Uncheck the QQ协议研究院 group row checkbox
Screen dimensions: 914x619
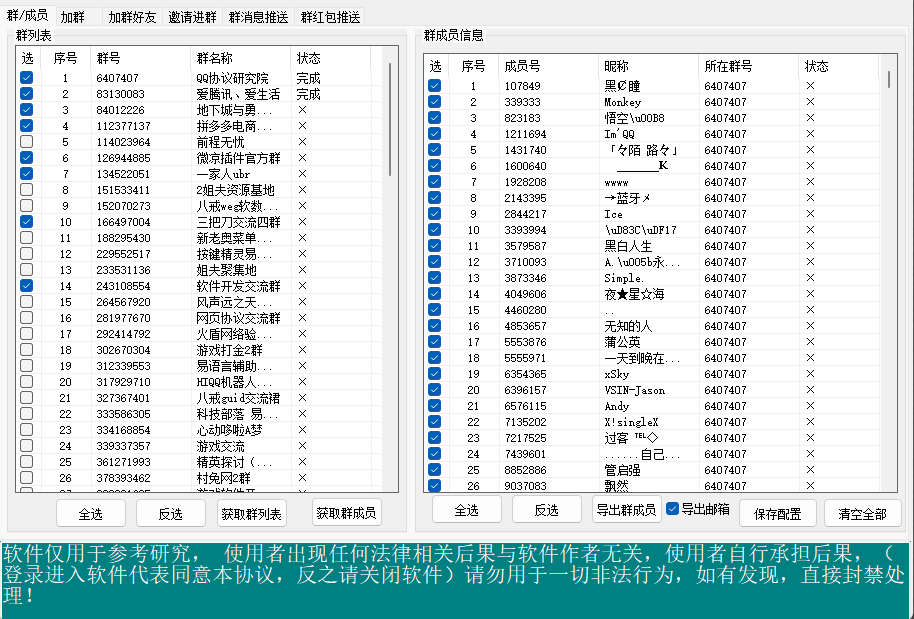[x=27, y=78]
